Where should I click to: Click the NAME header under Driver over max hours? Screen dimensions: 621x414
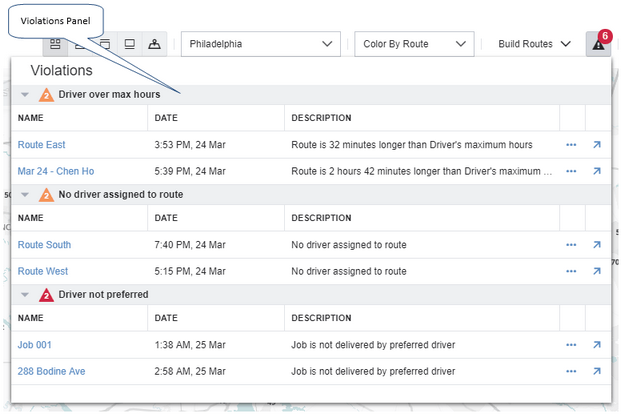(31, 118)
